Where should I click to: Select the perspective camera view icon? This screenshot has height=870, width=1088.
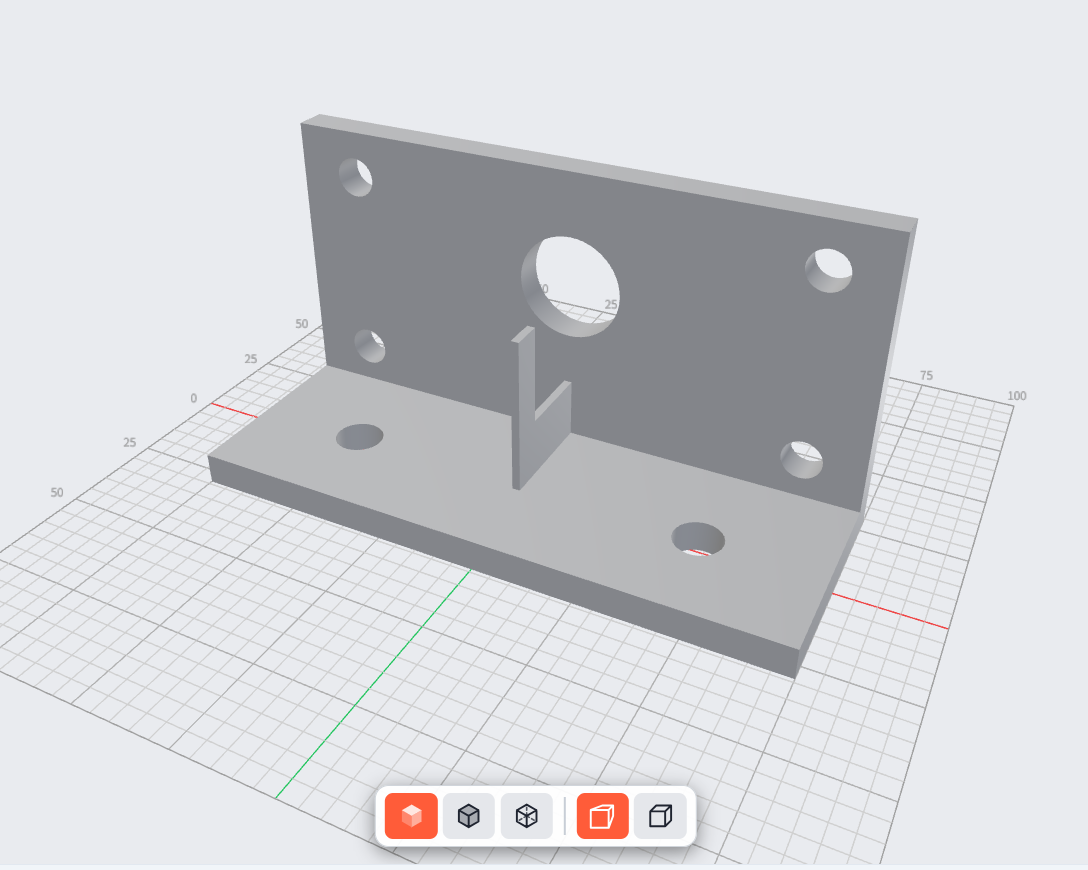602,816
